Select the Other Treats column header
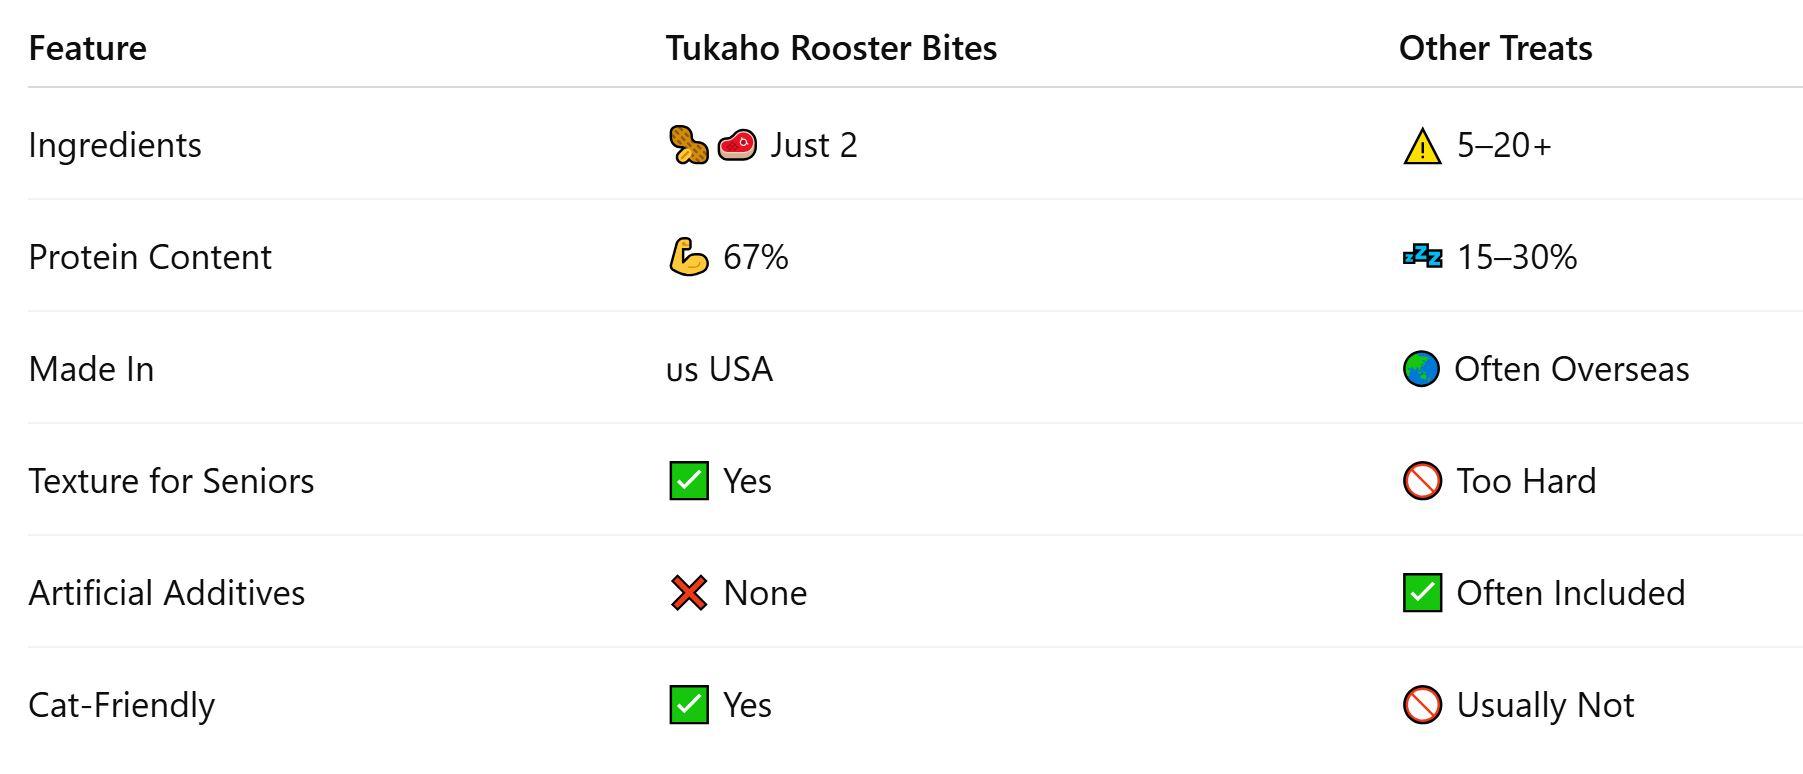Viewport: 1803px width, 774px height. tap(1495, 48)
